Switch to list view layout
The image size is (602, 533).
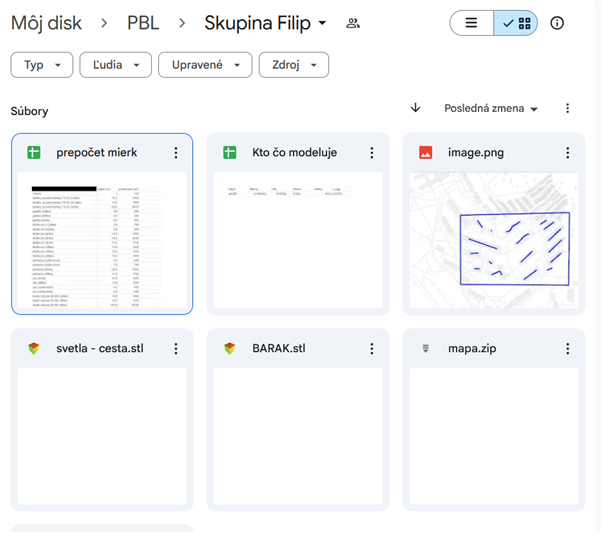[472, 23]
